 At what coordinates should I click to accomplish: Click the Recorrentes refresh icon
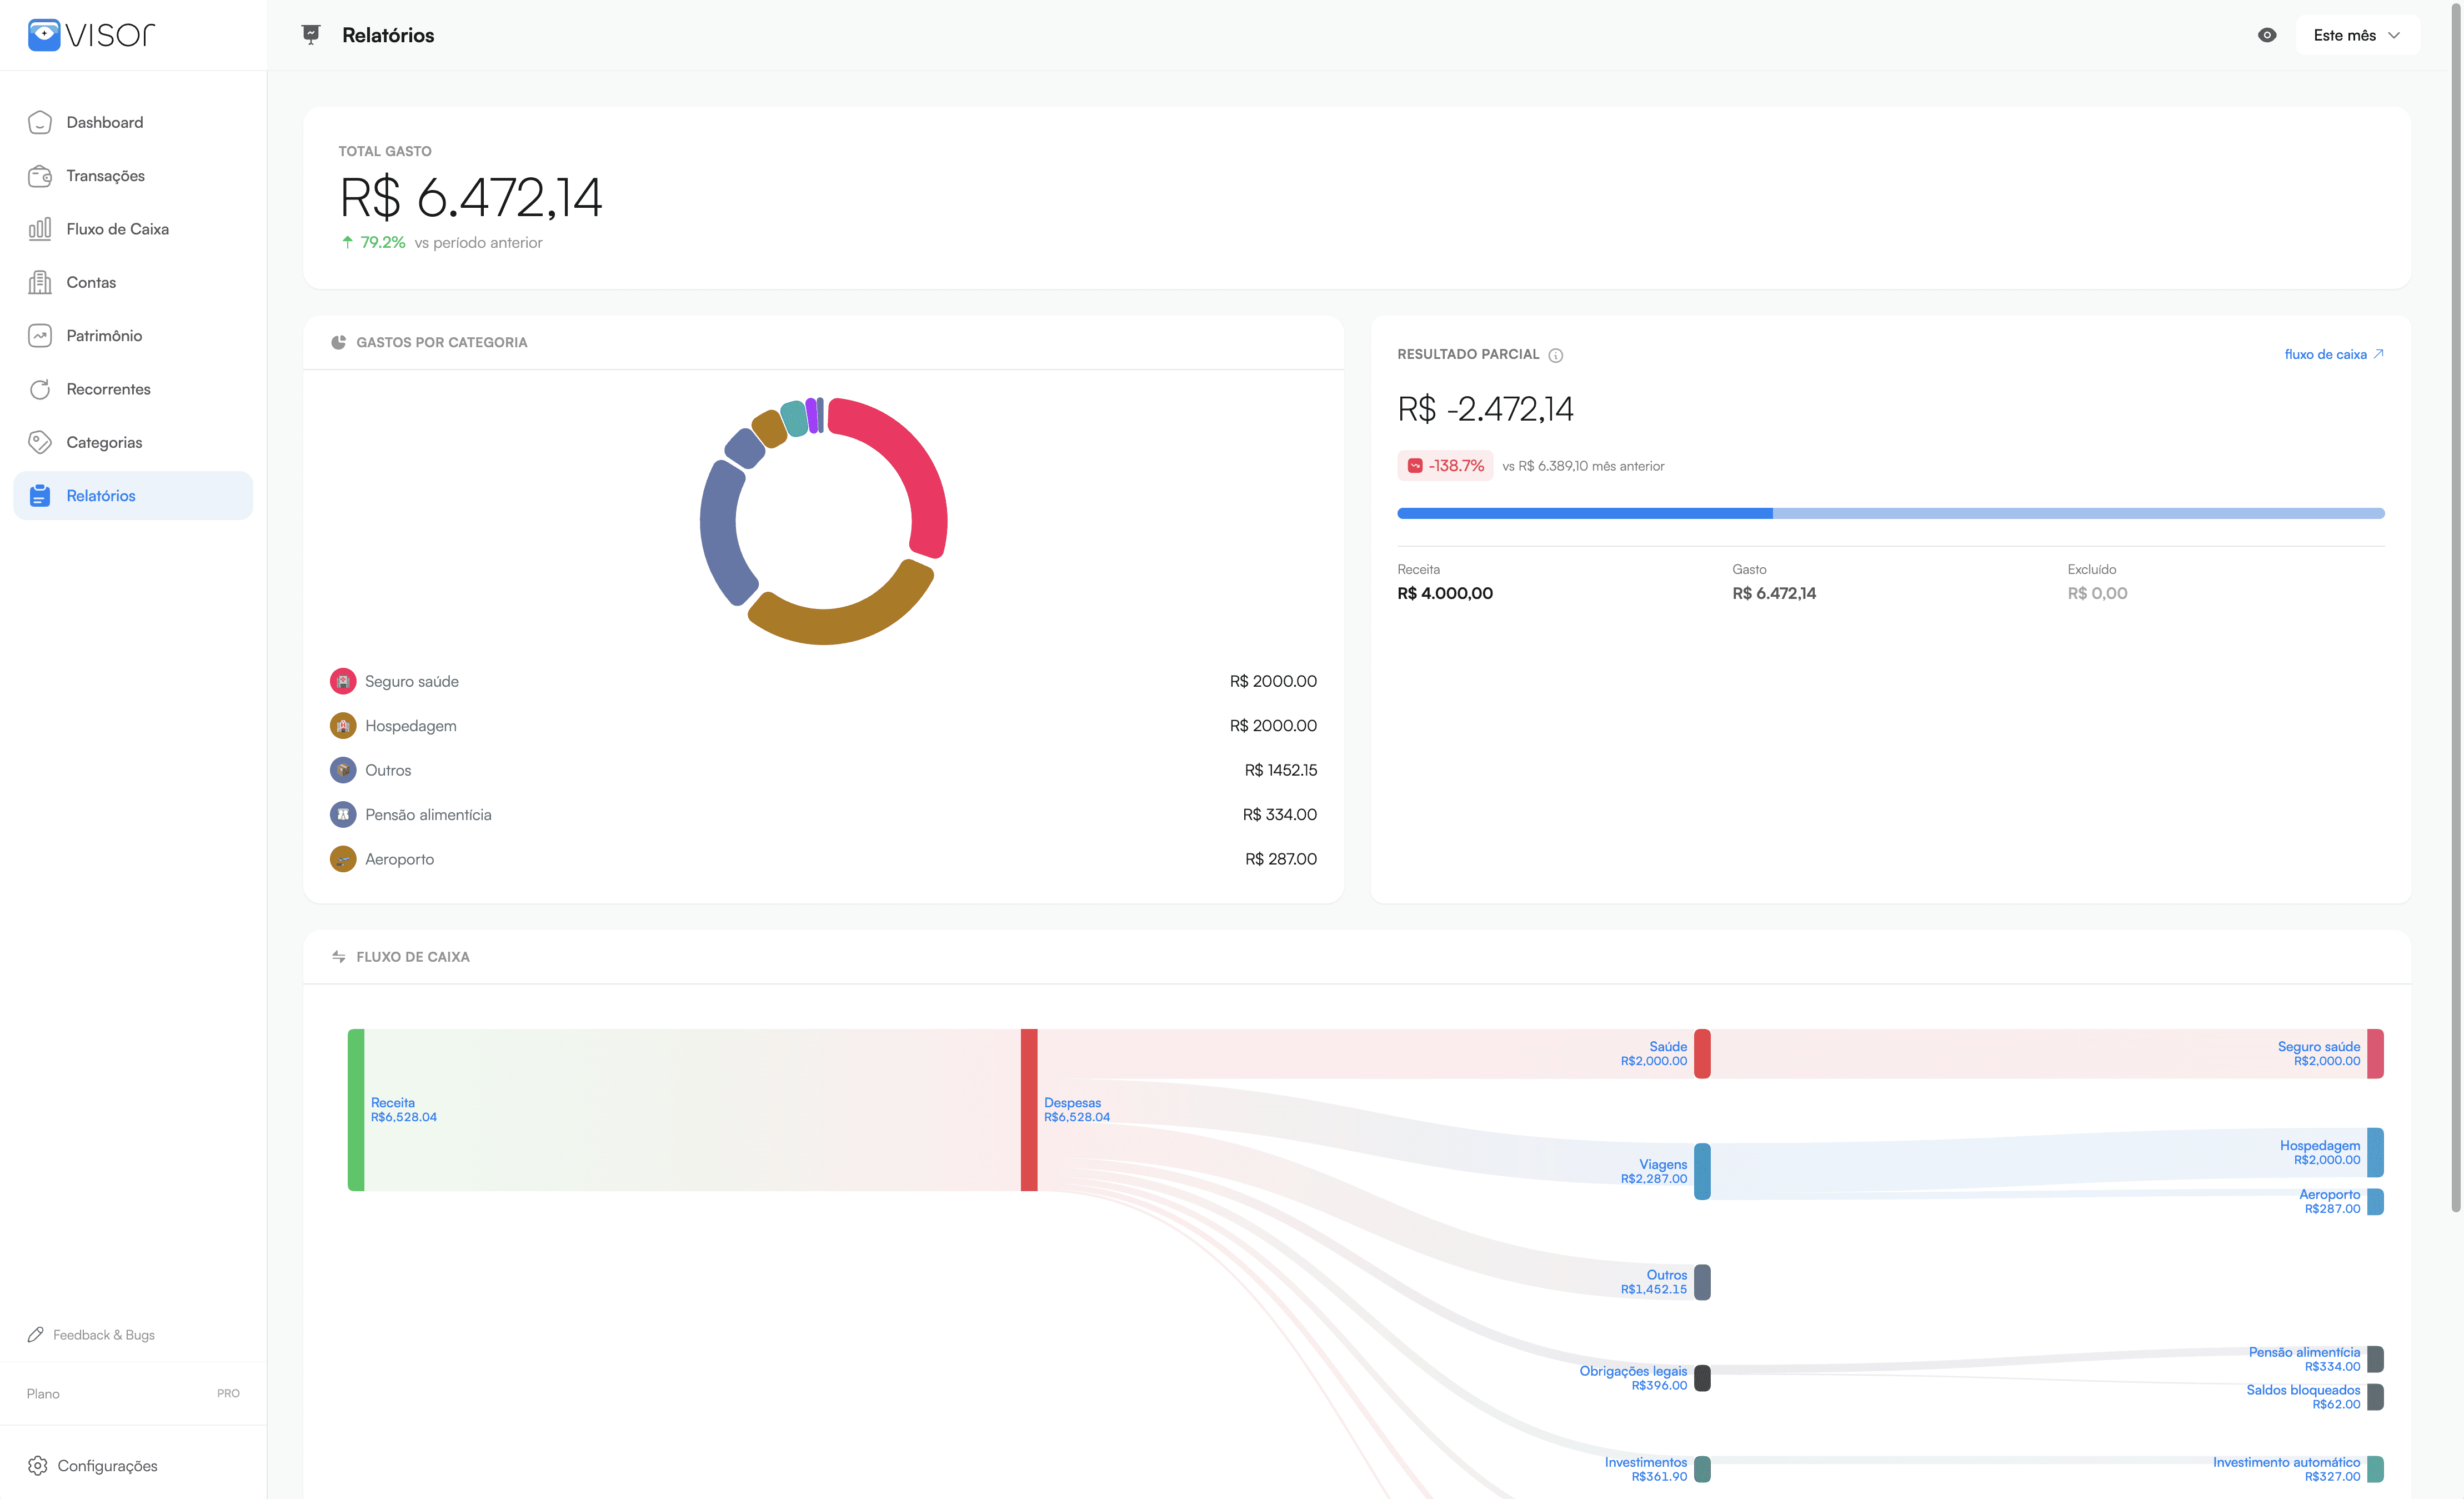pyautogui.click(x=40, y=389)
